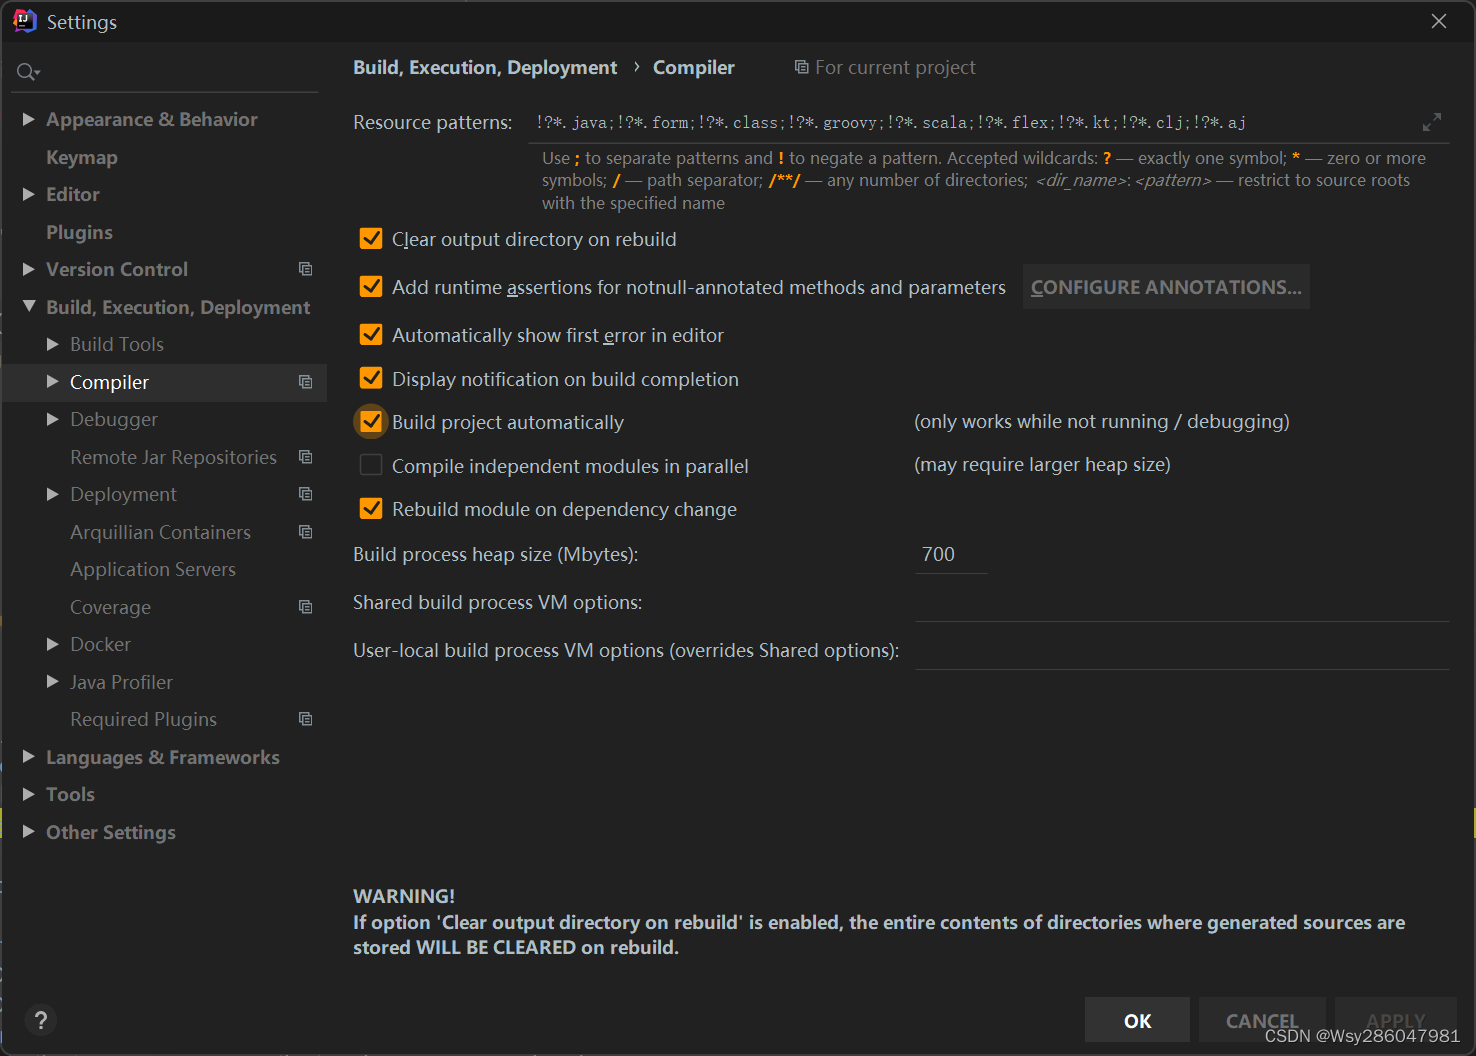Click Build, Execution, Deployment breadcrumb link
The height and width of the screenshot is (1056, 1476).
pyautogui.click(x=485, y=67)
